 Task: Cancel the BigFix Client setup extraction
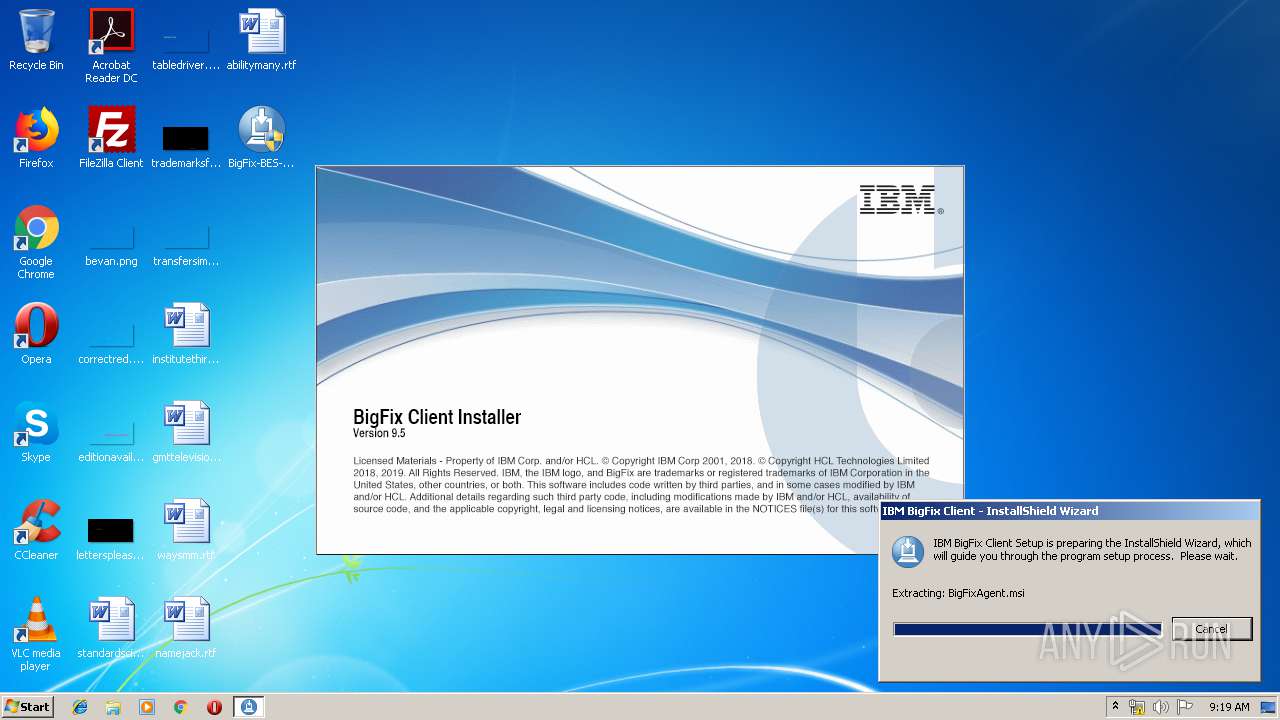(x=1211, y=629)
